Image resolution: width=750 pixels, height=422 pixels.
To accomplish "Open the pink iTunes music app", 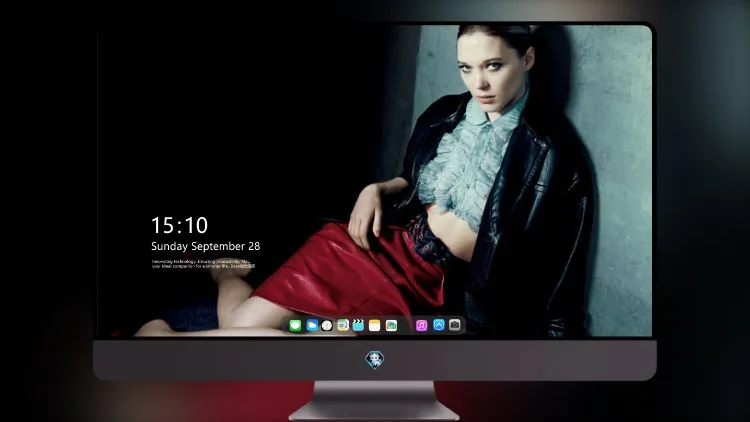I will 421,325.
